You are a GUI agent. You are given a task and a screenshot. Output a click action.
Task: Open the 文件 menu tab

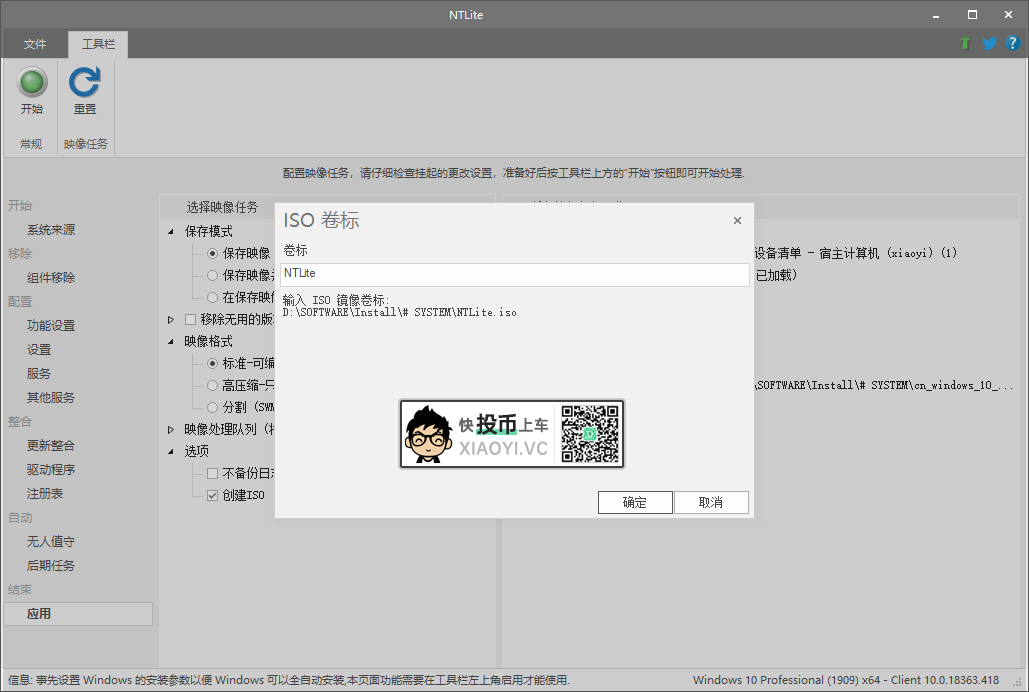pyautogui.click(x=35, y=44)
